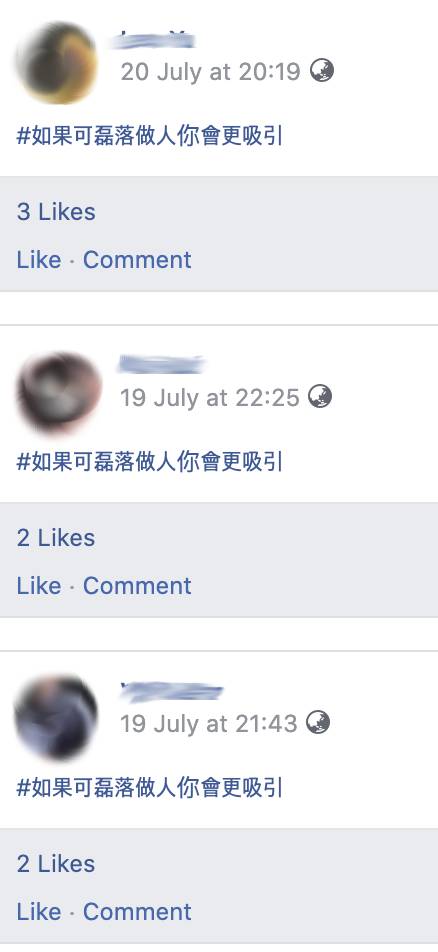Click the globe icon beside 19 July 21:43
The image size is (438, 952).
click(x=318, y=722)
